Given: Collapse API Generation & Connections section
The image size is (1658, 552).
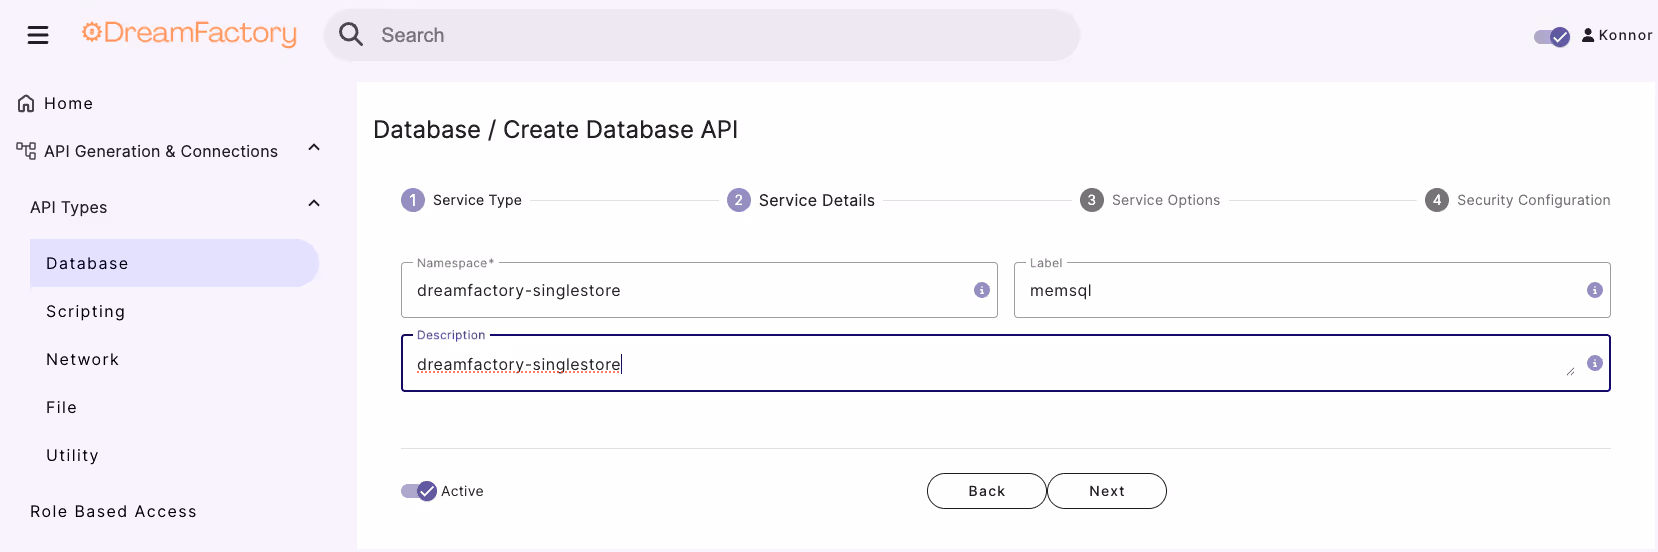Looking at the screenshot, I should tap(314, 148).
